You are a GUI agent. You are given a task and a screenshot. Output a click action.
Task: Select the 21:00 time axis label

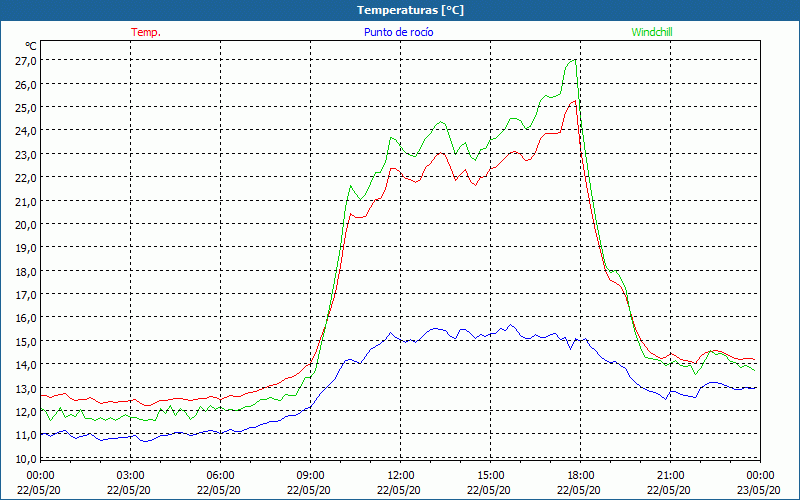click(x=670, y=475)
